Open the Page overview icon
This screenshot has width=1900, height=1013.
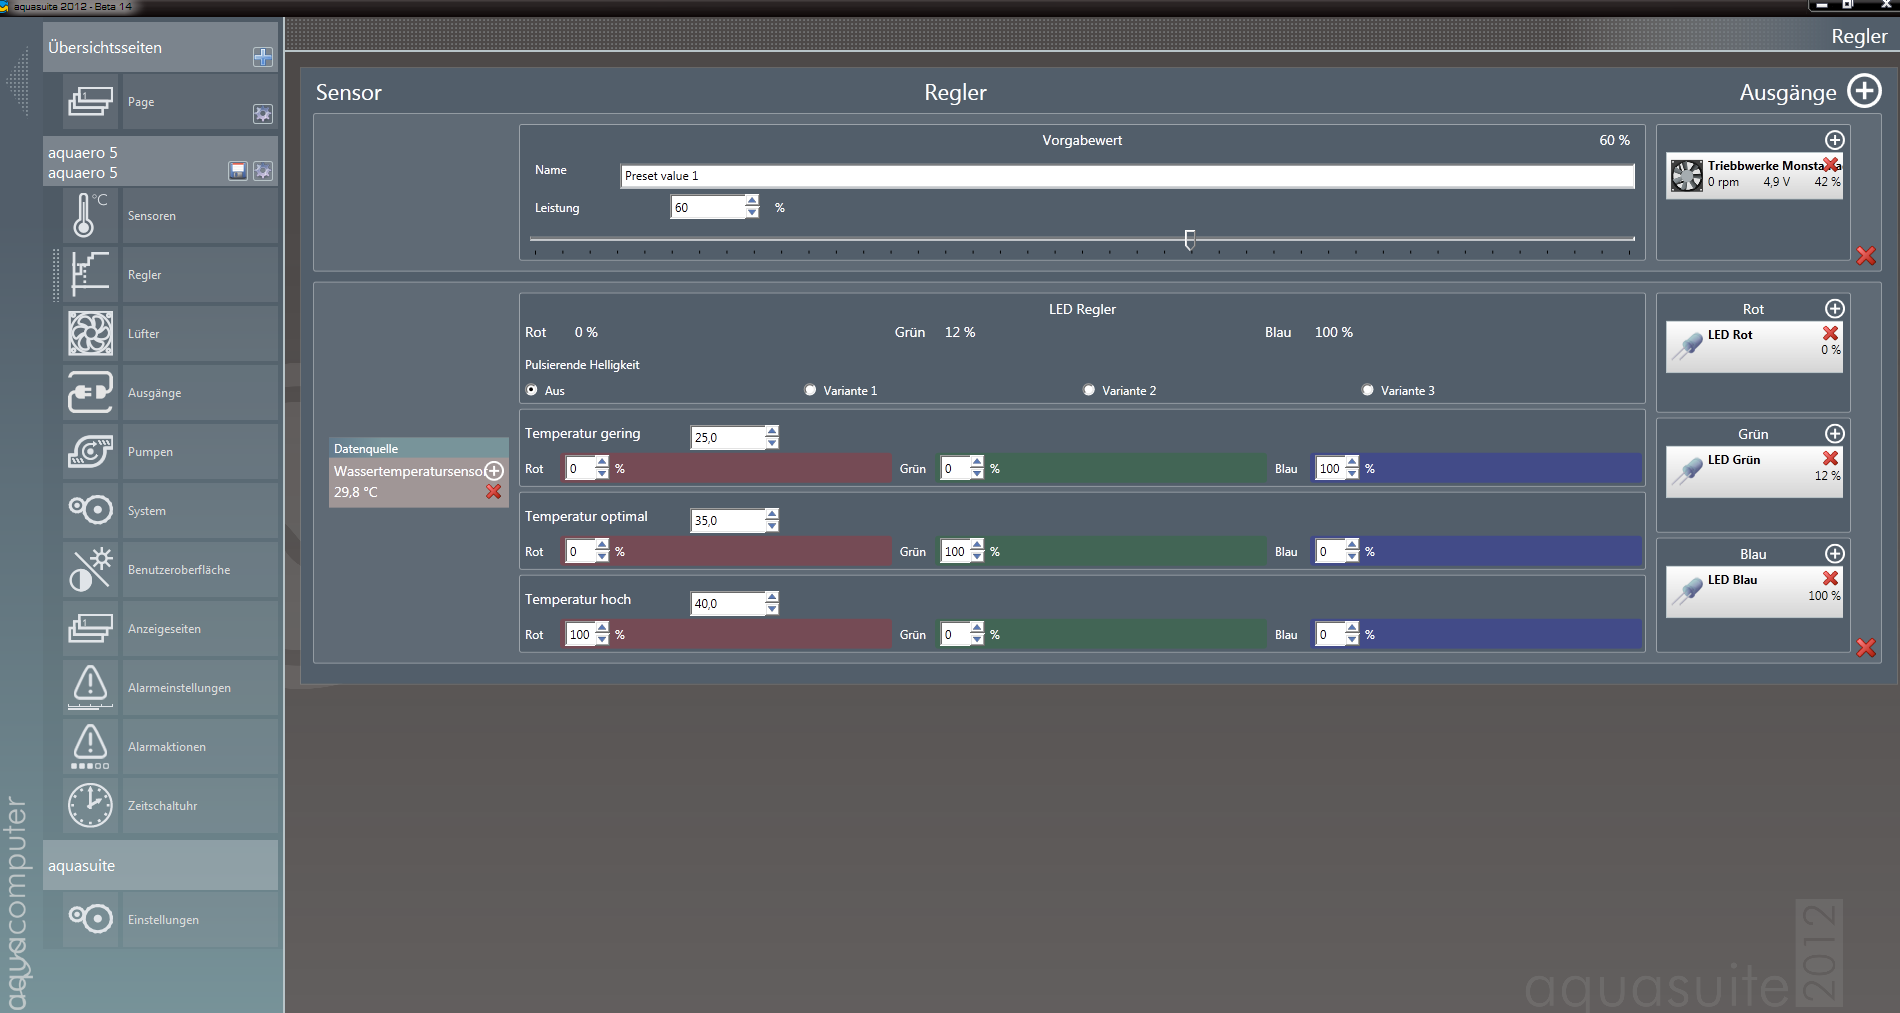point(90,101)
